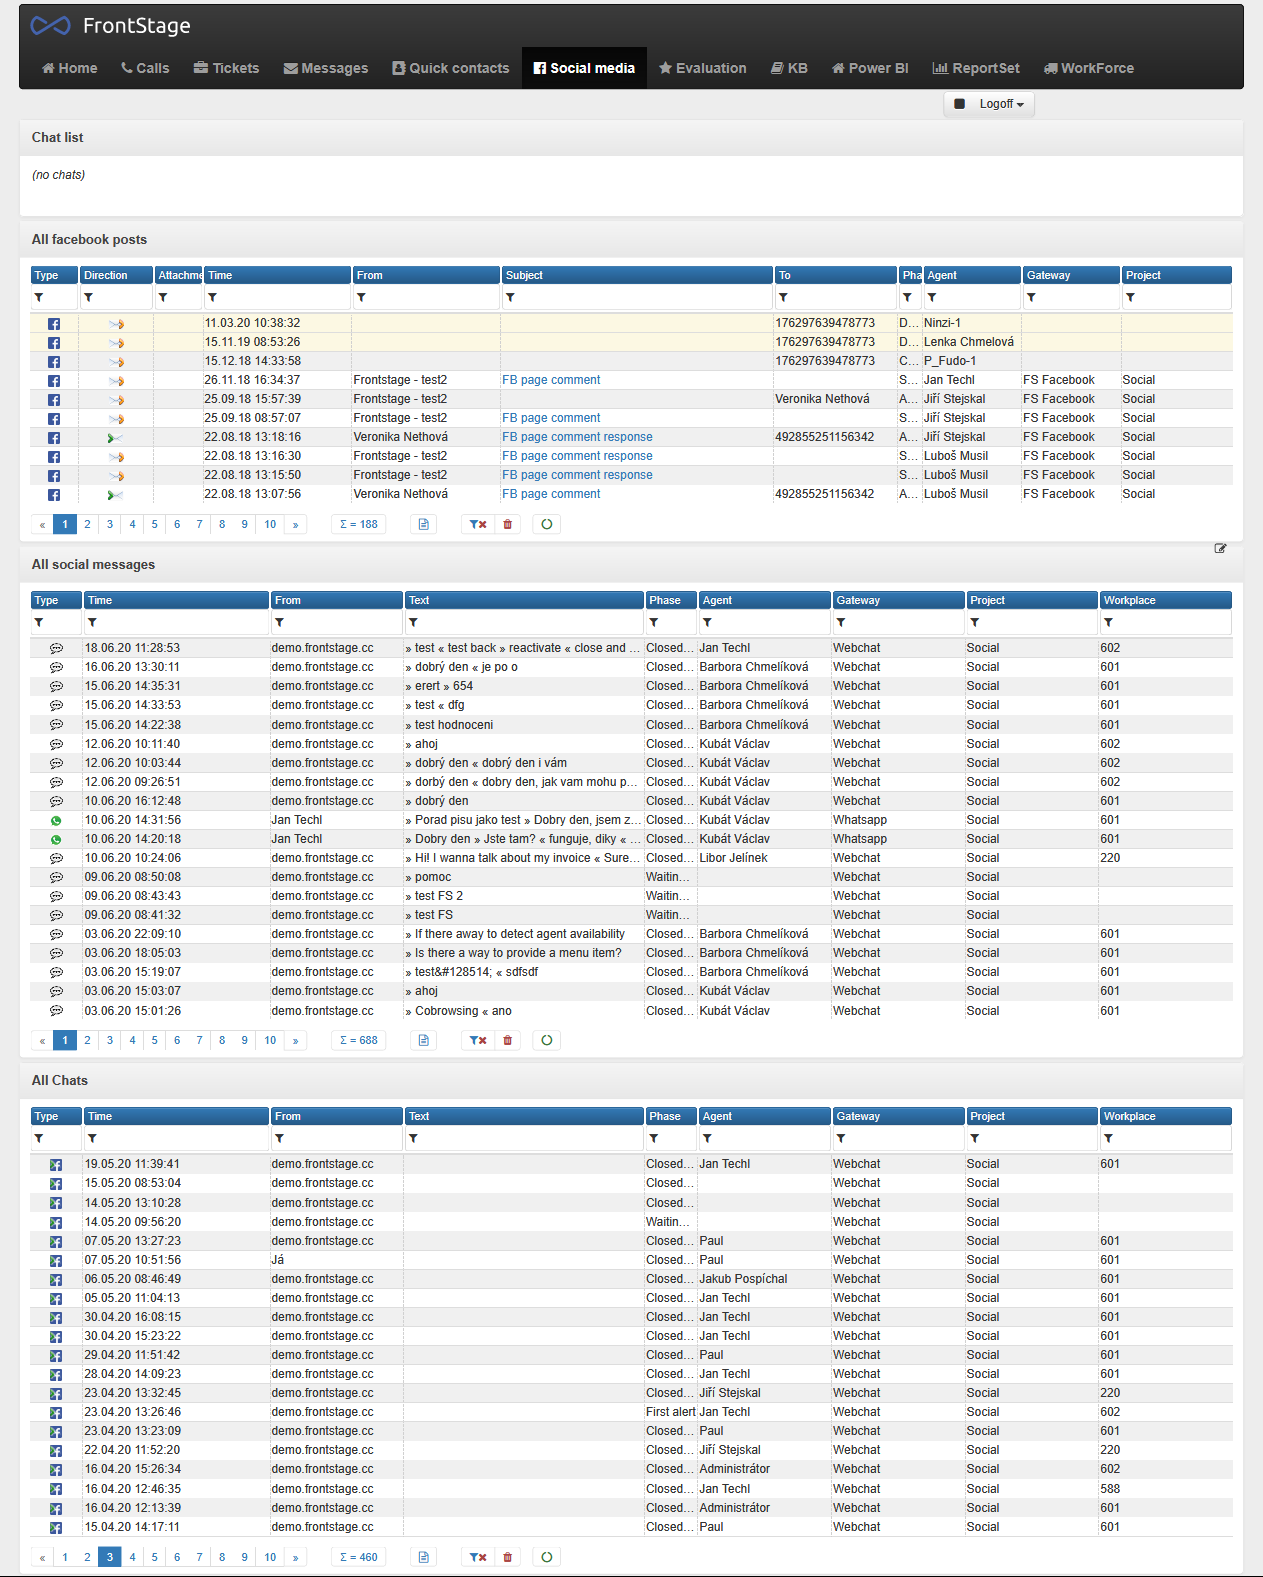Go to previous pages in All Chats pagination
This screenshot has width=1263, height=1577.
42,1557
